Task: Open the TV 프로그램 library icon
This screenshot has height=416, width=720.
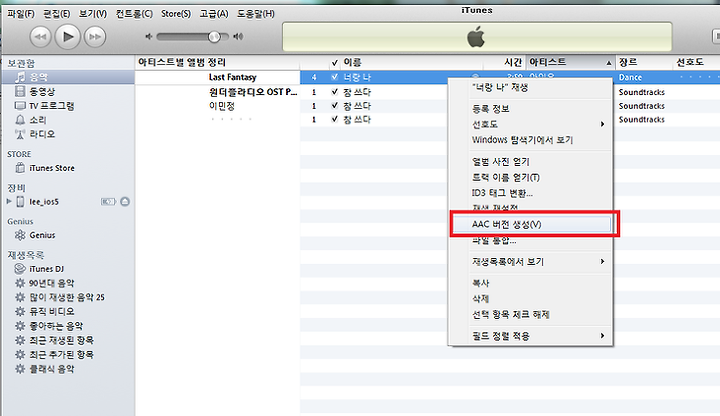Action: coord(20,106)
